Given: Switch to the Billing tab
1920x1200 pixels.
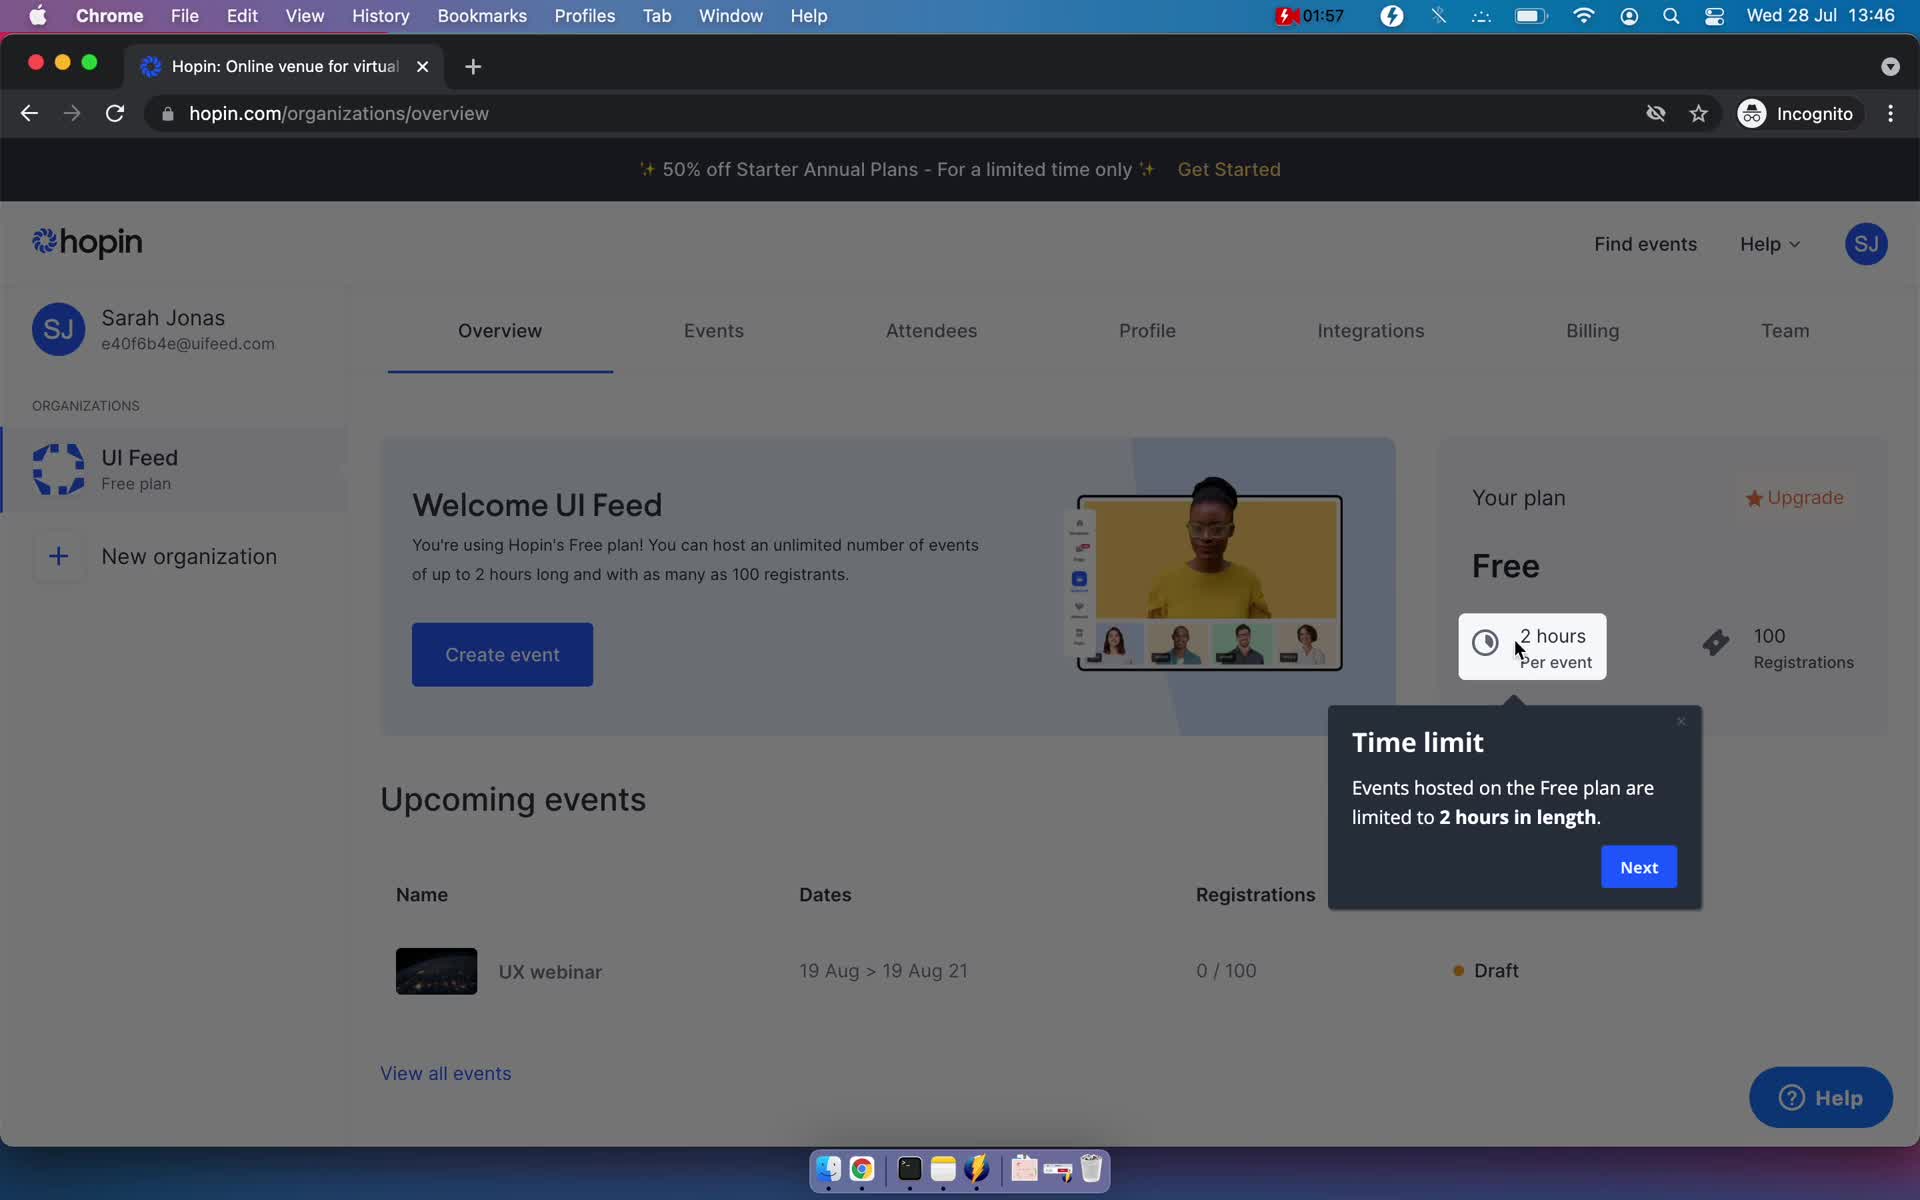Looking at the screenshot, I should [1592, 331].
